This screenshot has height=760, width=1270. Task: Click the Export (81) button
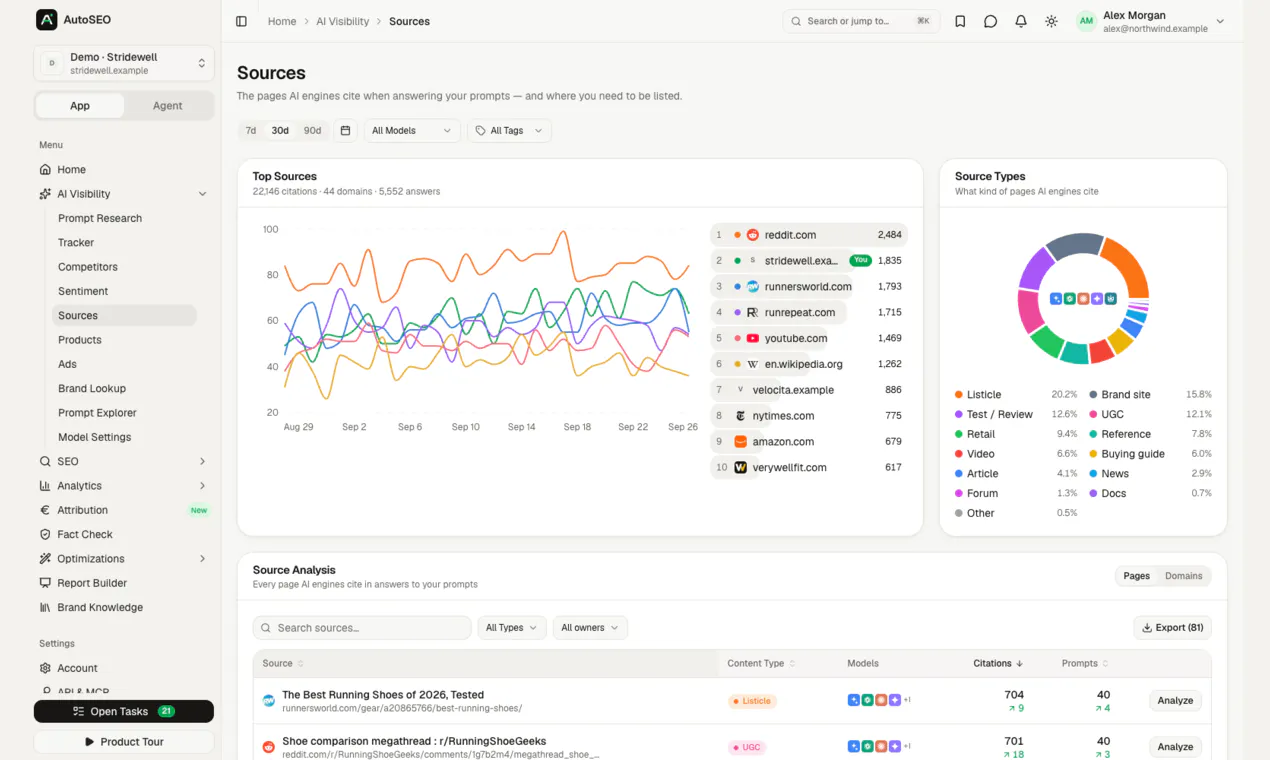pos(1172,628)
